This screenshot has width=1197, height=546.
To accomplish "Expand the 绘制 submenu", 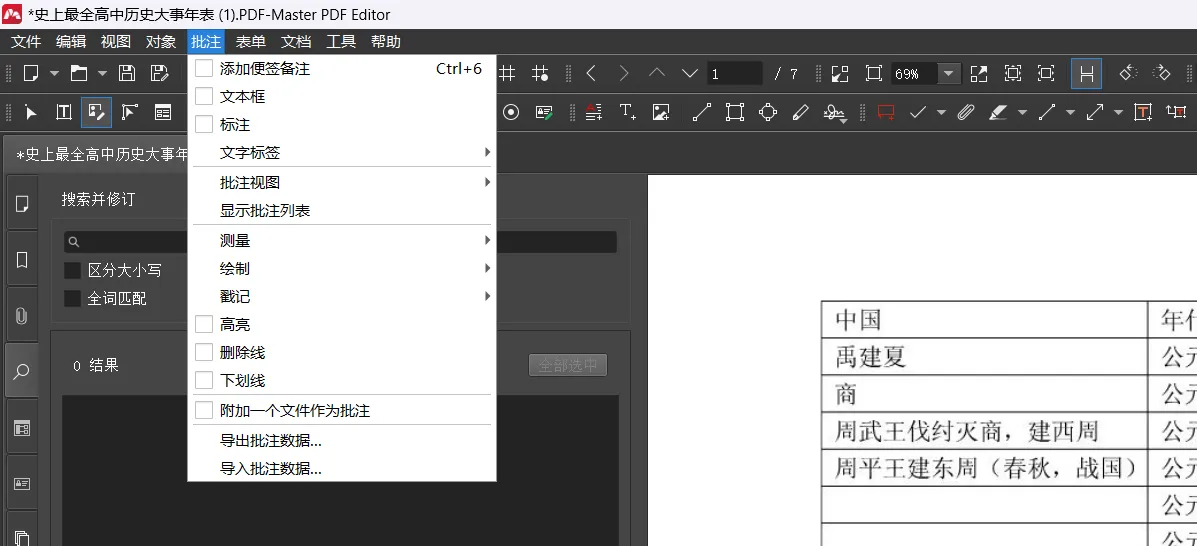I will [342, 269].
